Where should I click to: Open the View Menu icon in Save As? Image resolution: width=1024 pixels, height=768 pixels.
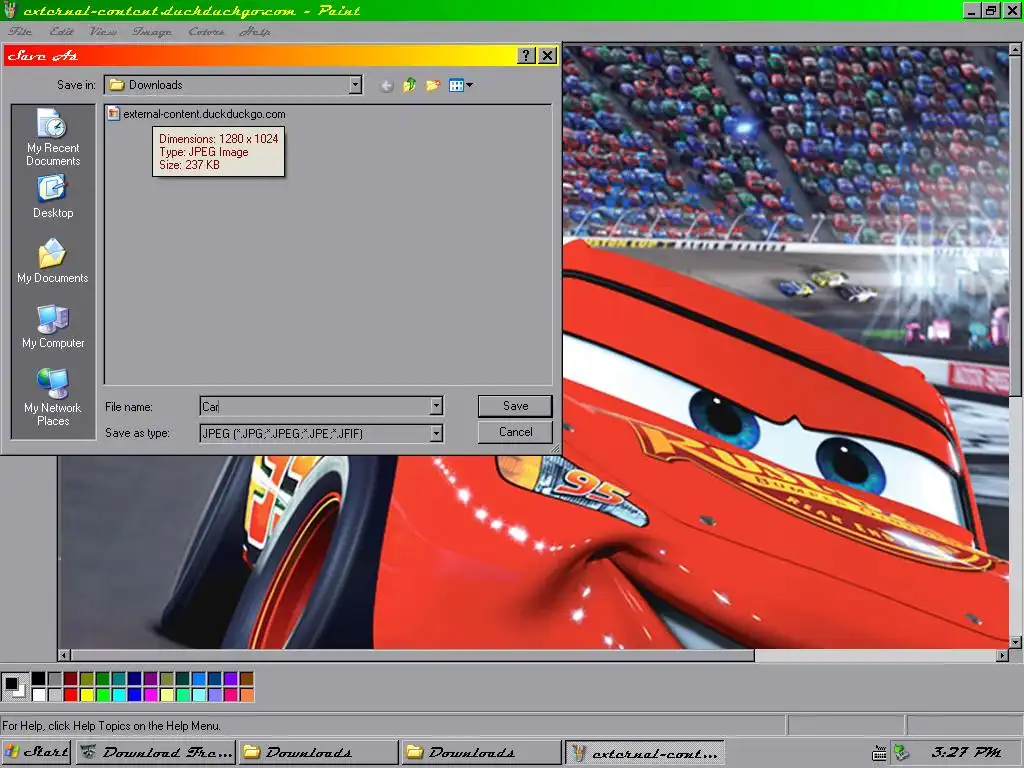(x=460, y=85)
